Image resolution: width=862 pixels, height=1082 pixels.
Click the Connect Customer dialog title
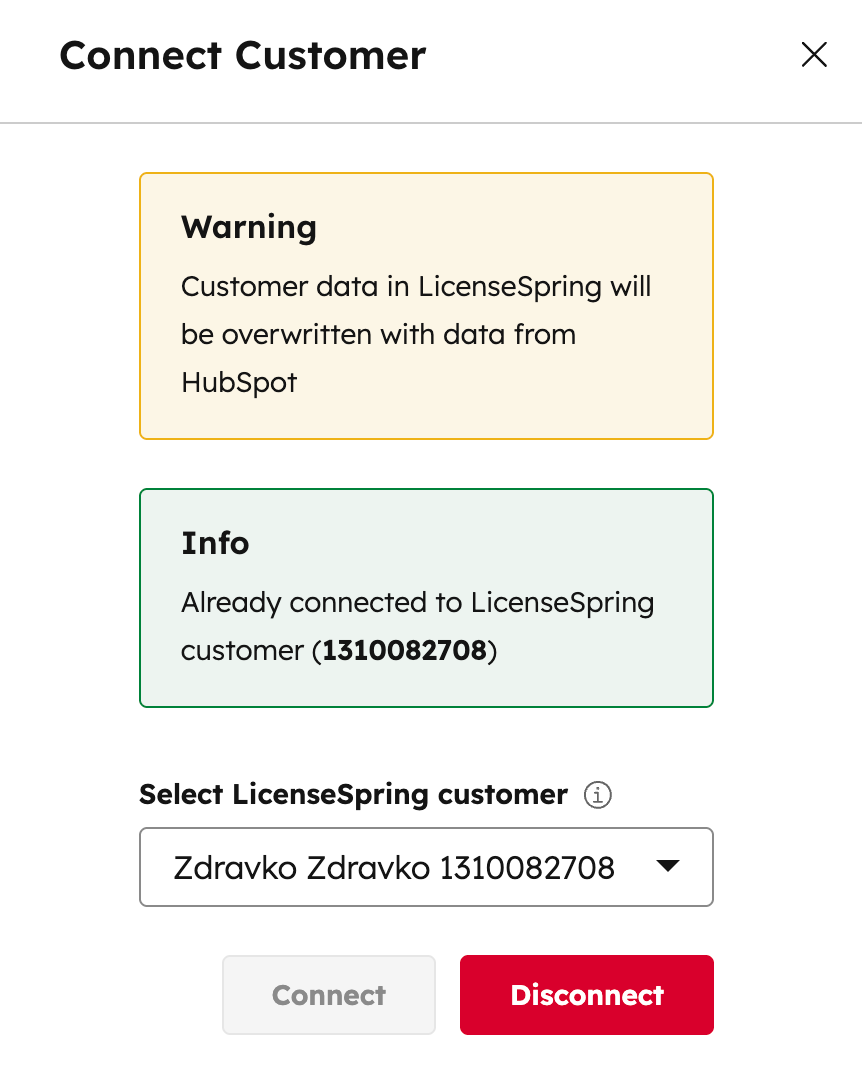243,55
